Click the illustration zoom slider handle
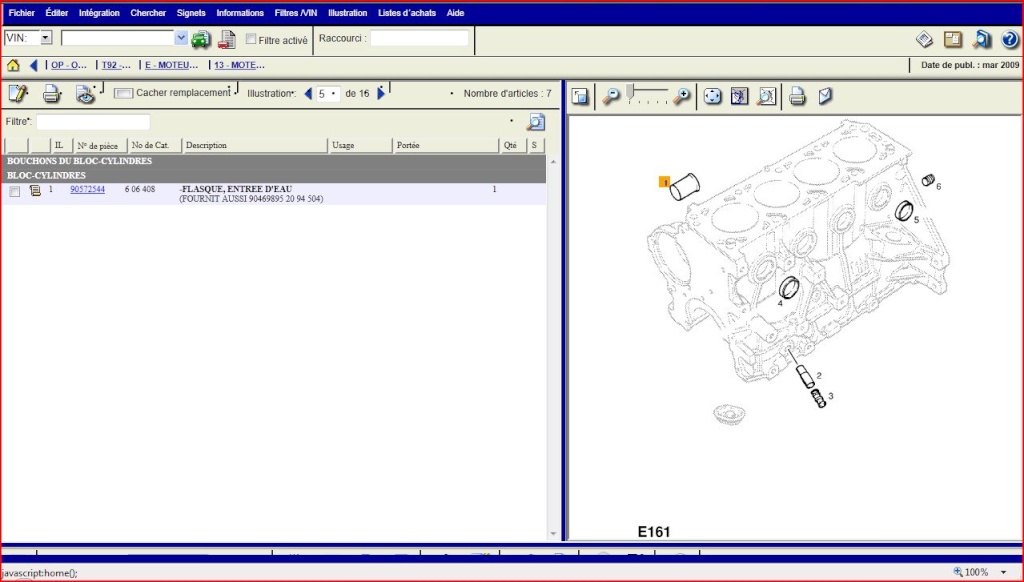Screen dimensions: 1024x582 pos(630,93)
